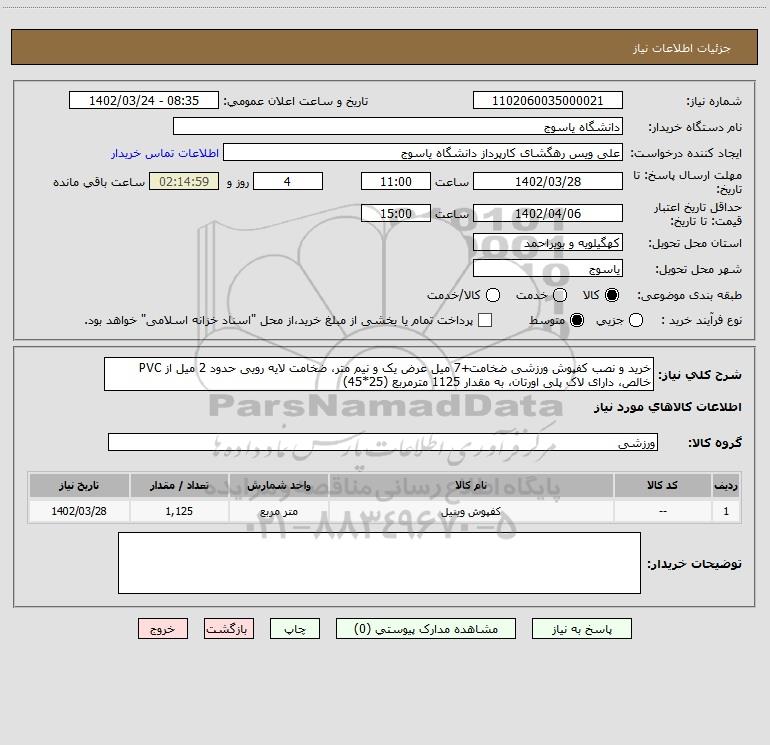770x745 pixels.
Task: Click the quantity cell 1,125
Action: coord(179,511)
